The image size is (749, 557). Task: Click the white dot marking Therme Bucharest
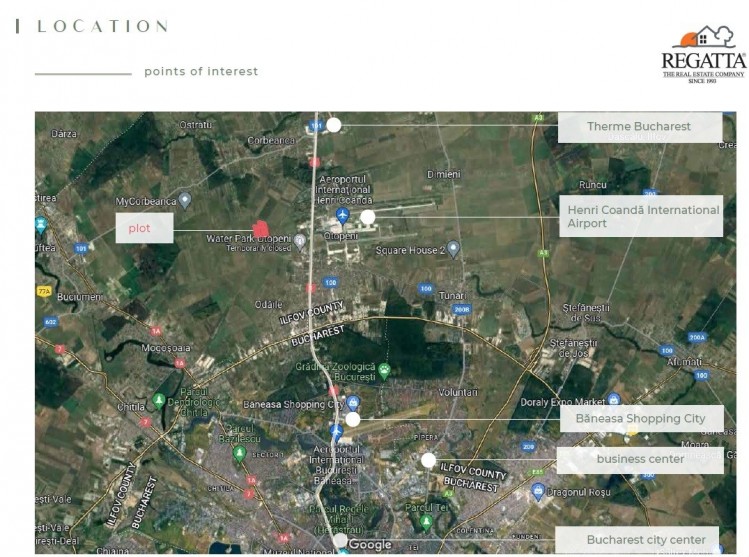tap(333, 125)
